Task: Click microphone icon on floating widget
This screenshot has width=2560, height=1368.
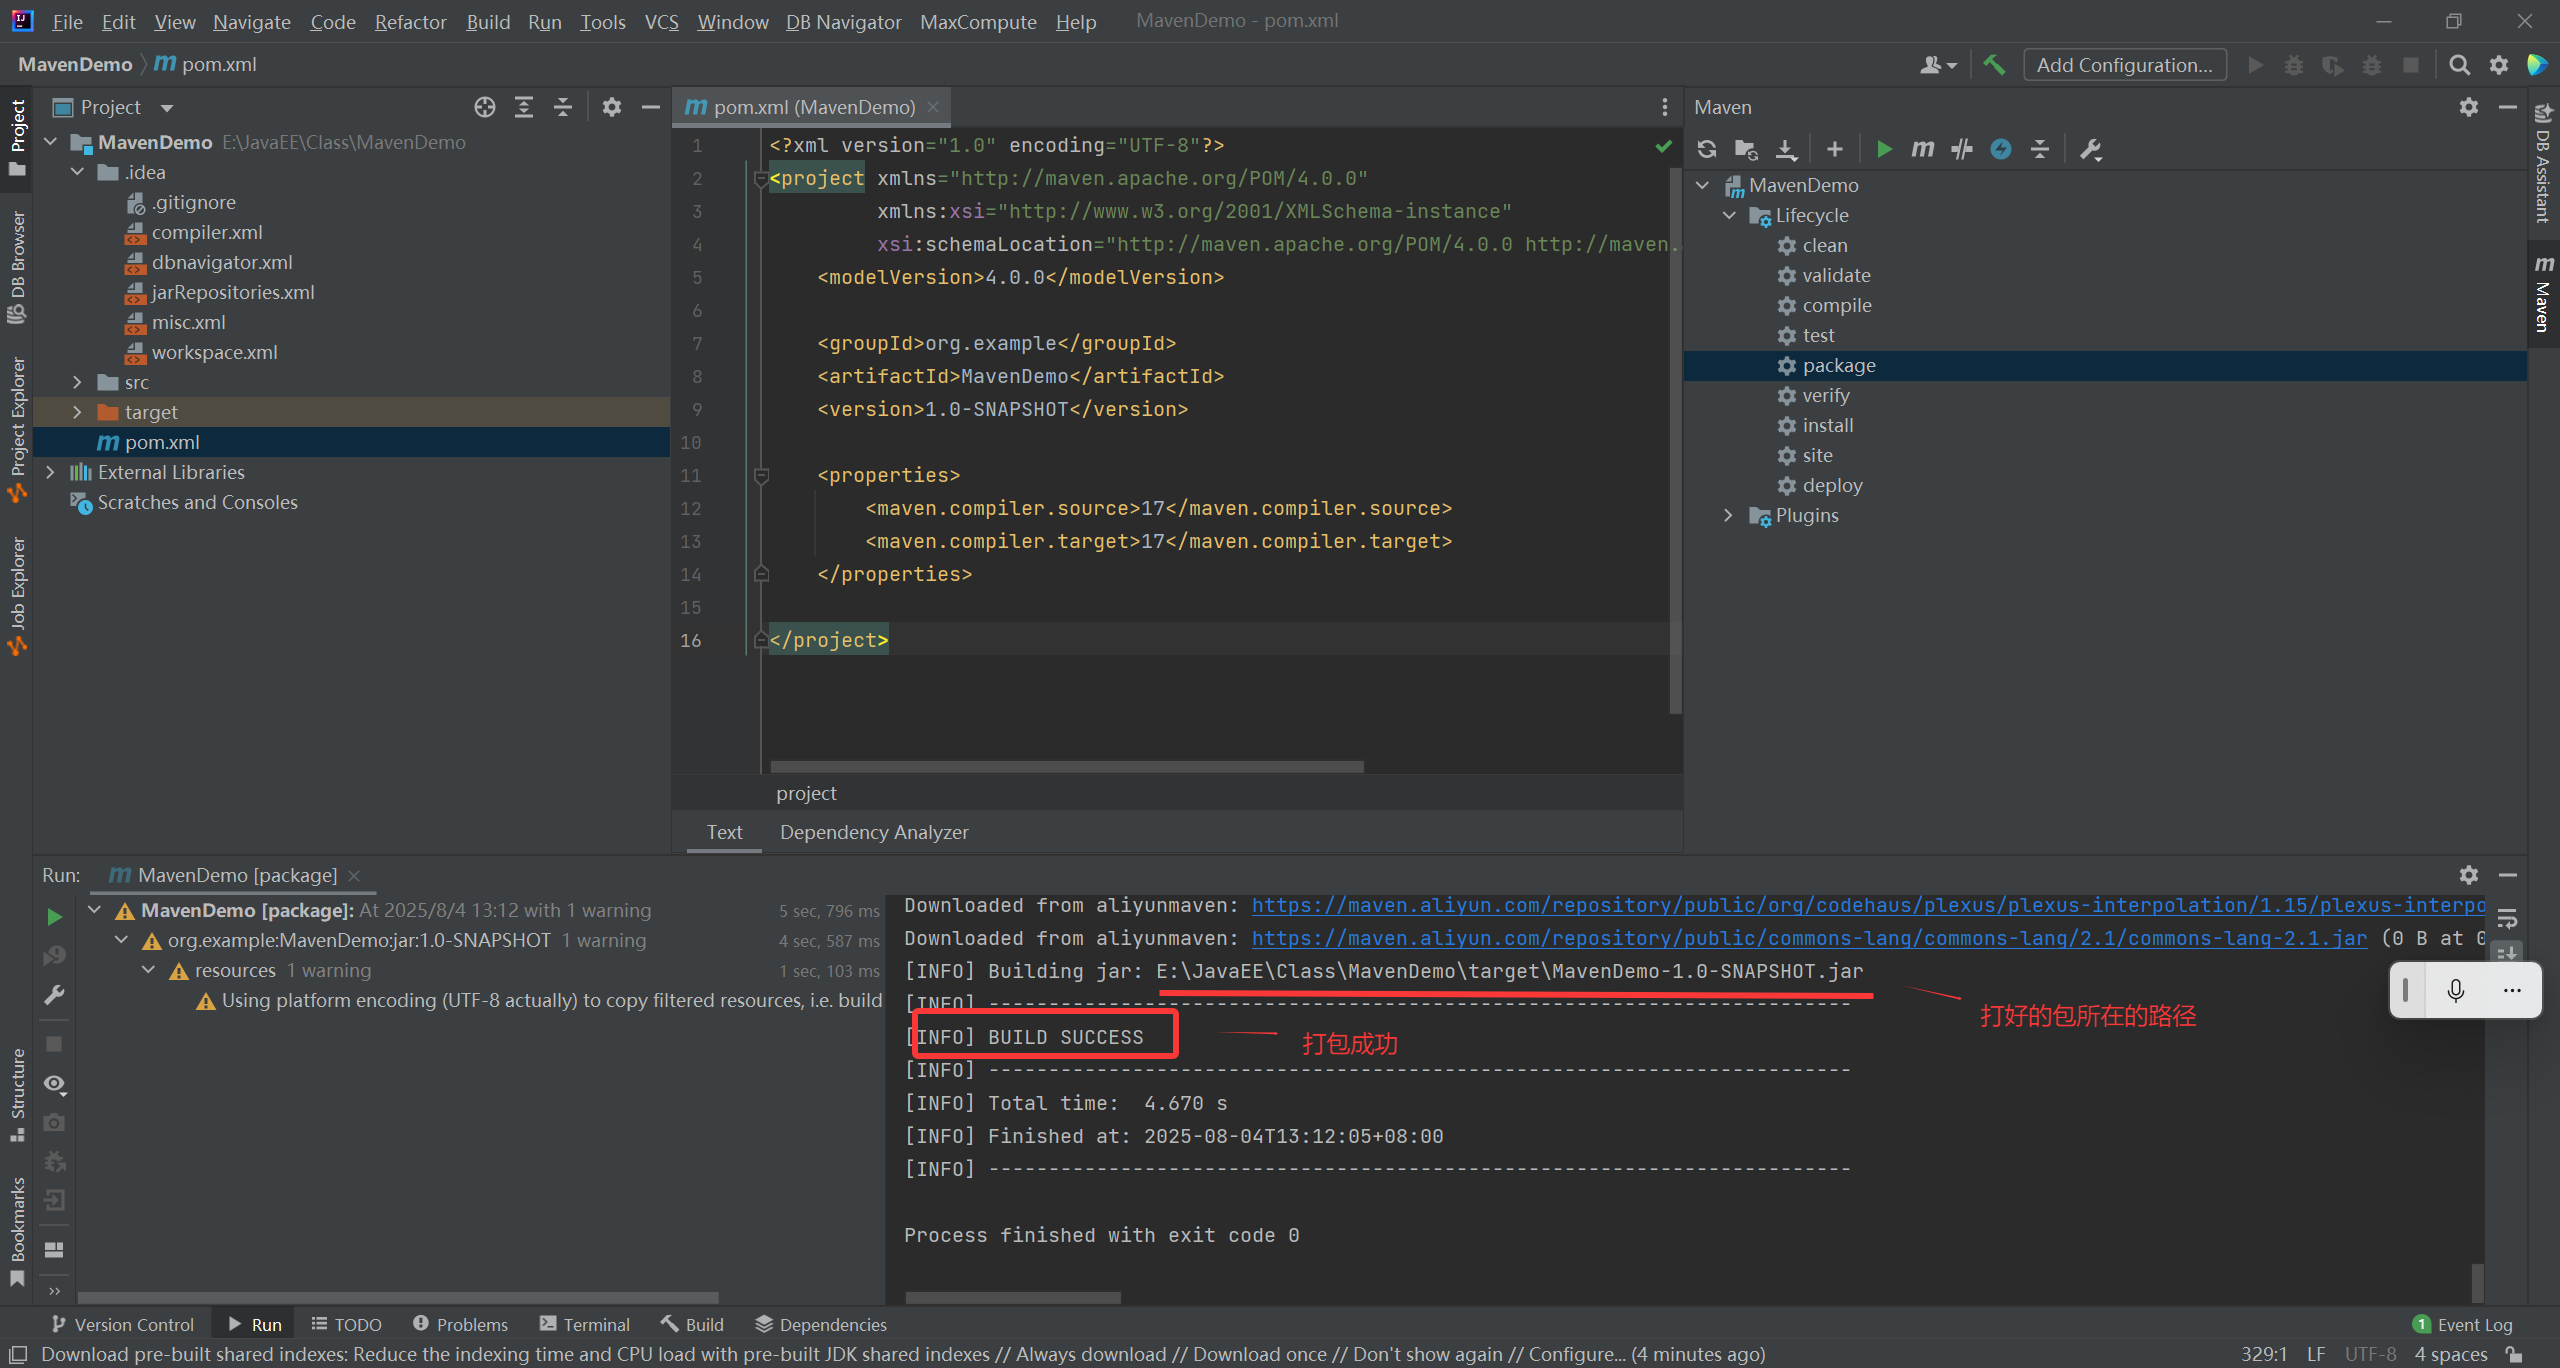Action: [x=2455, y=990]
